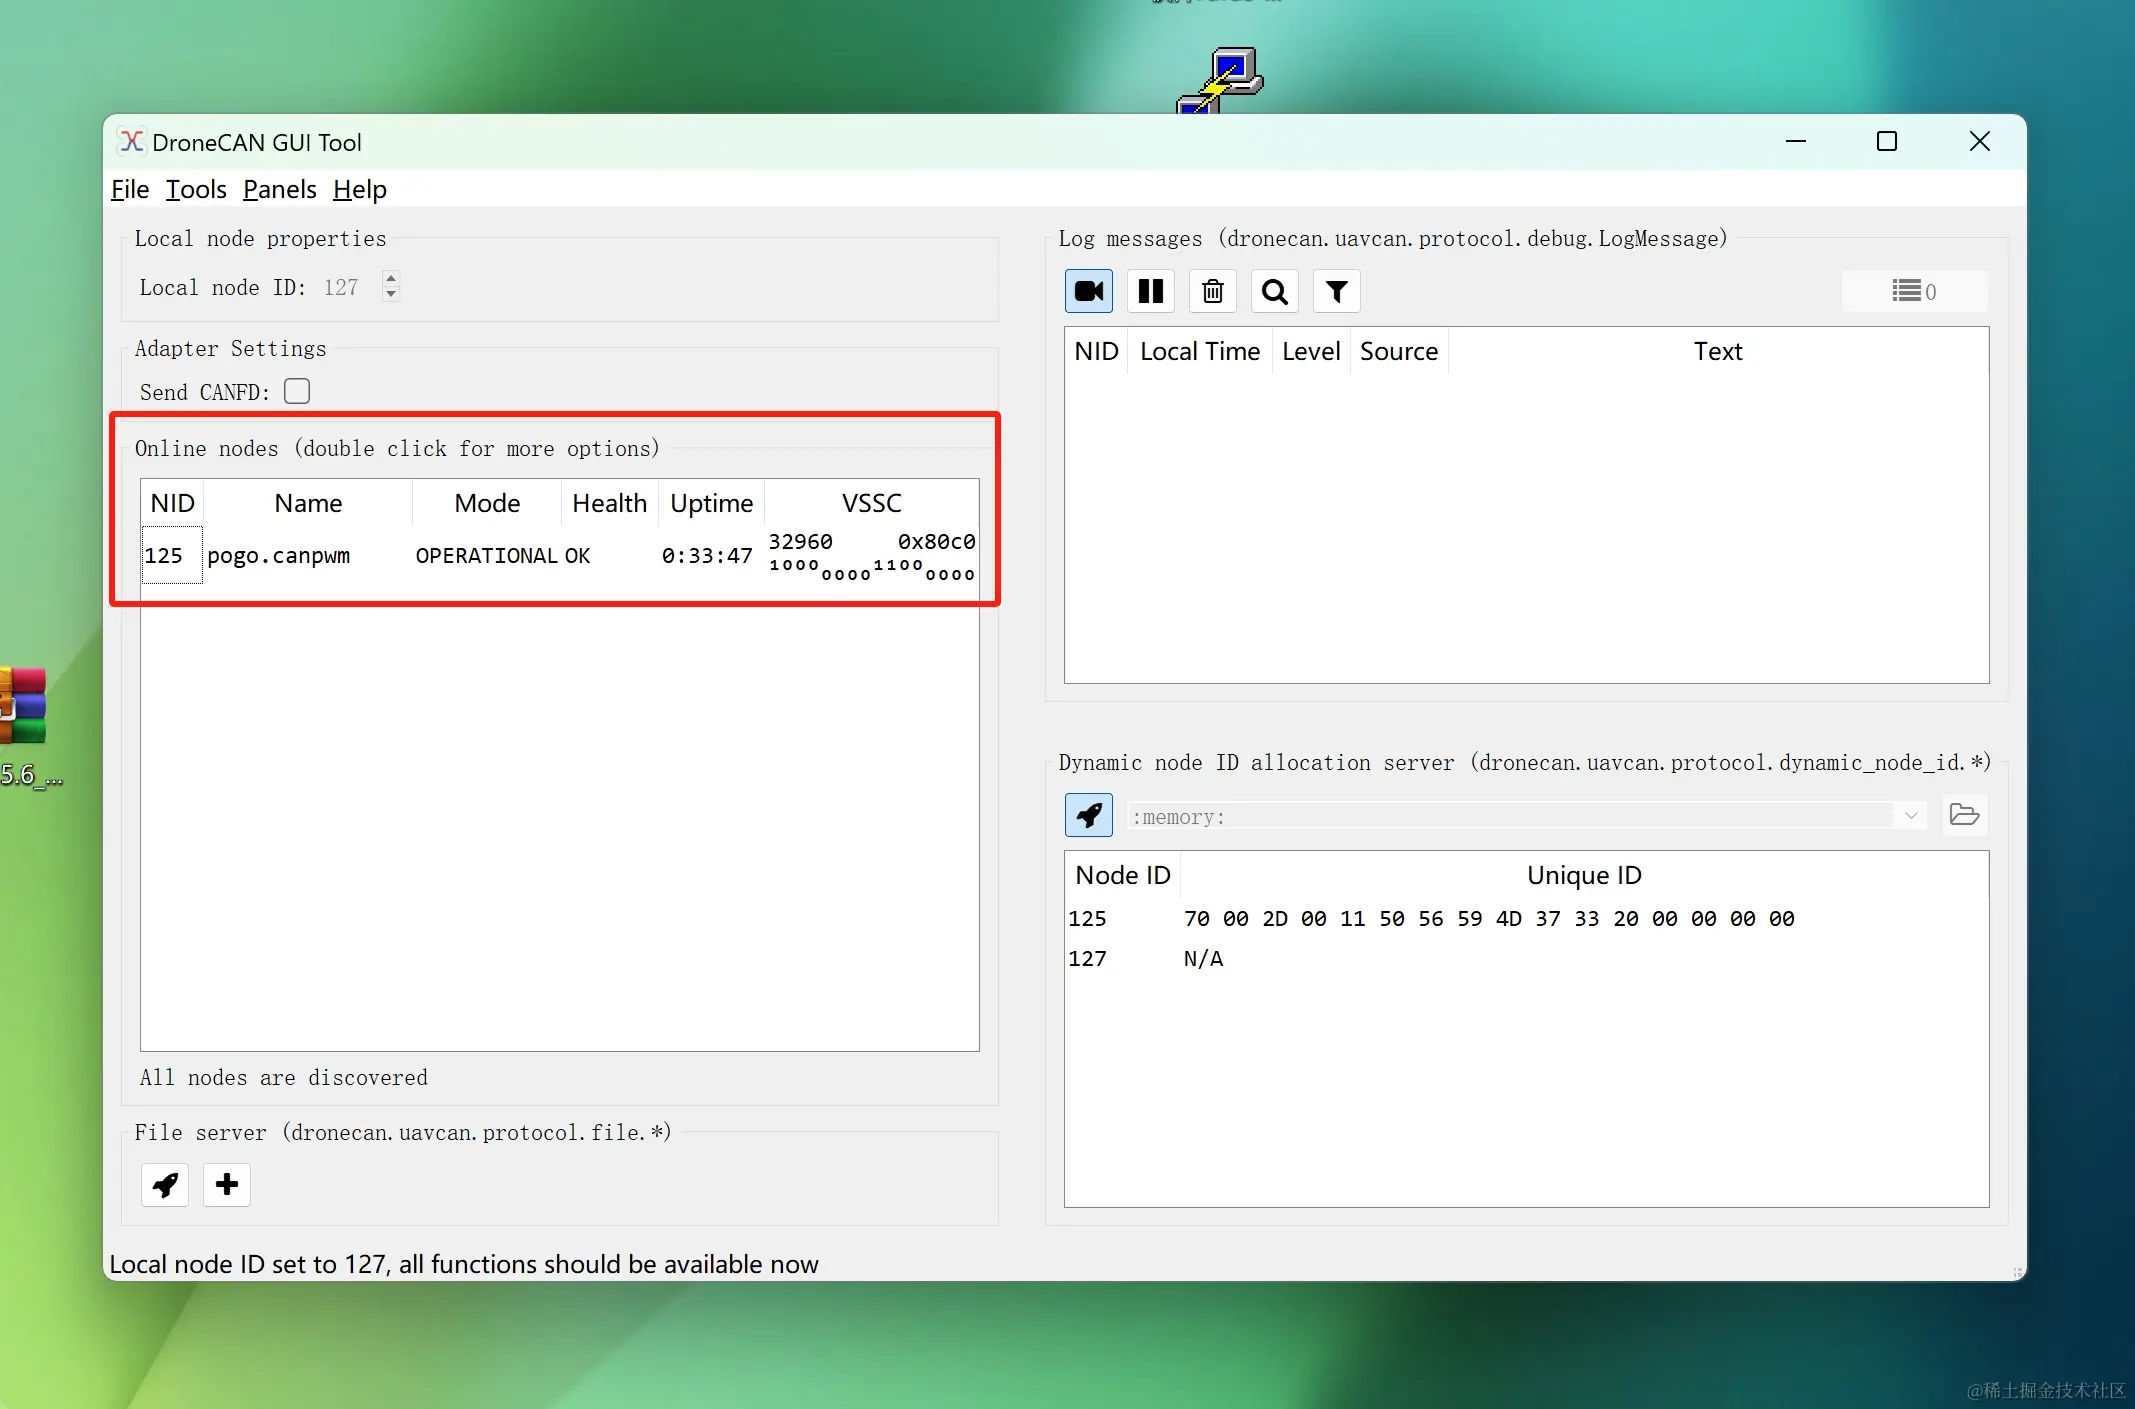Click the log filter funnel icon
Screen dimensions: 2135x1409
1336,291
